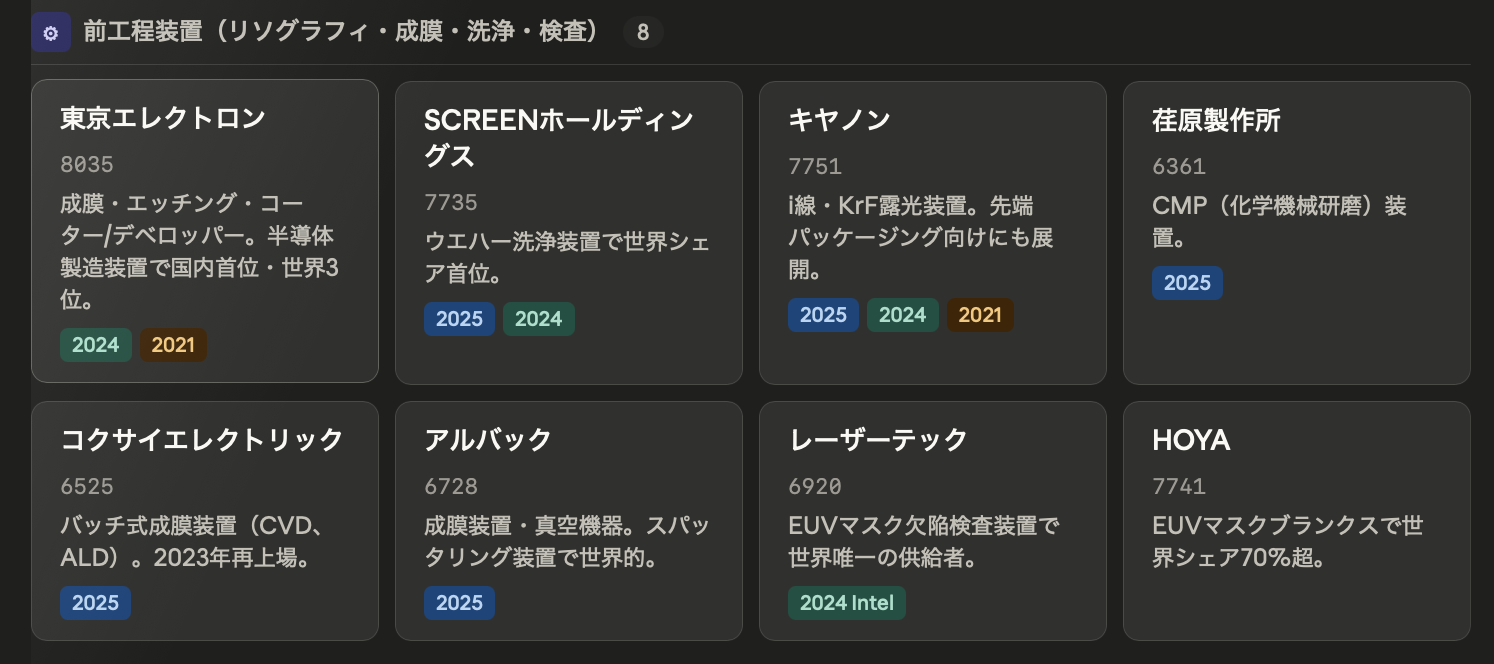Click the 2025 tag on 荏原製作所 card
Screen dimensions: 1494x664
pyautogui.click(x=1187, y=283)
